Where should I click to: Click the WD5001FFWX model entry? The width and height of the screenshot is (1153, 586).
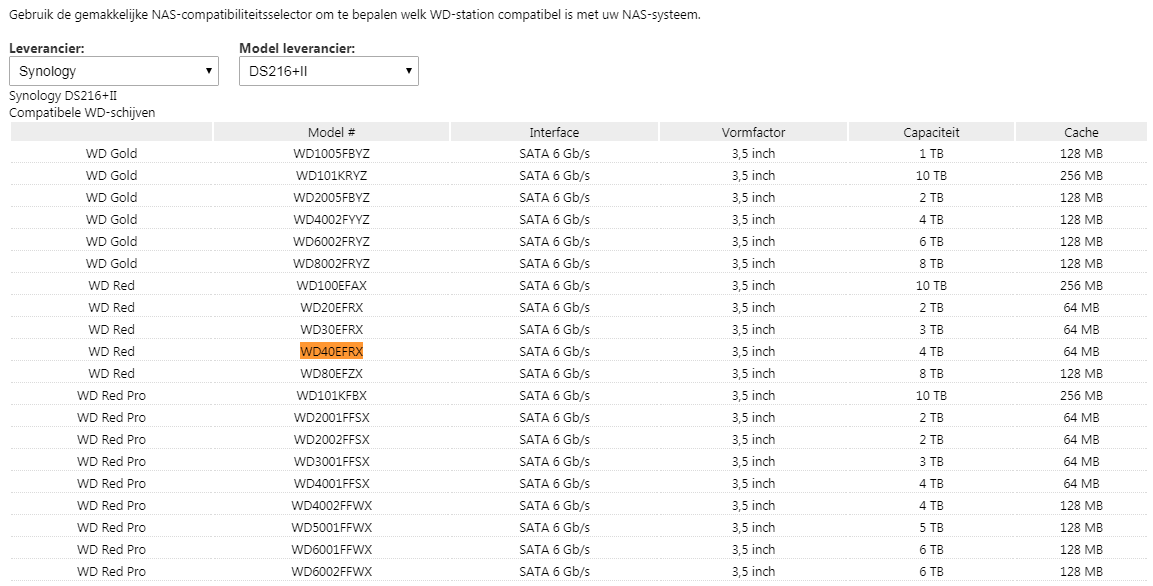click(331, 527)
